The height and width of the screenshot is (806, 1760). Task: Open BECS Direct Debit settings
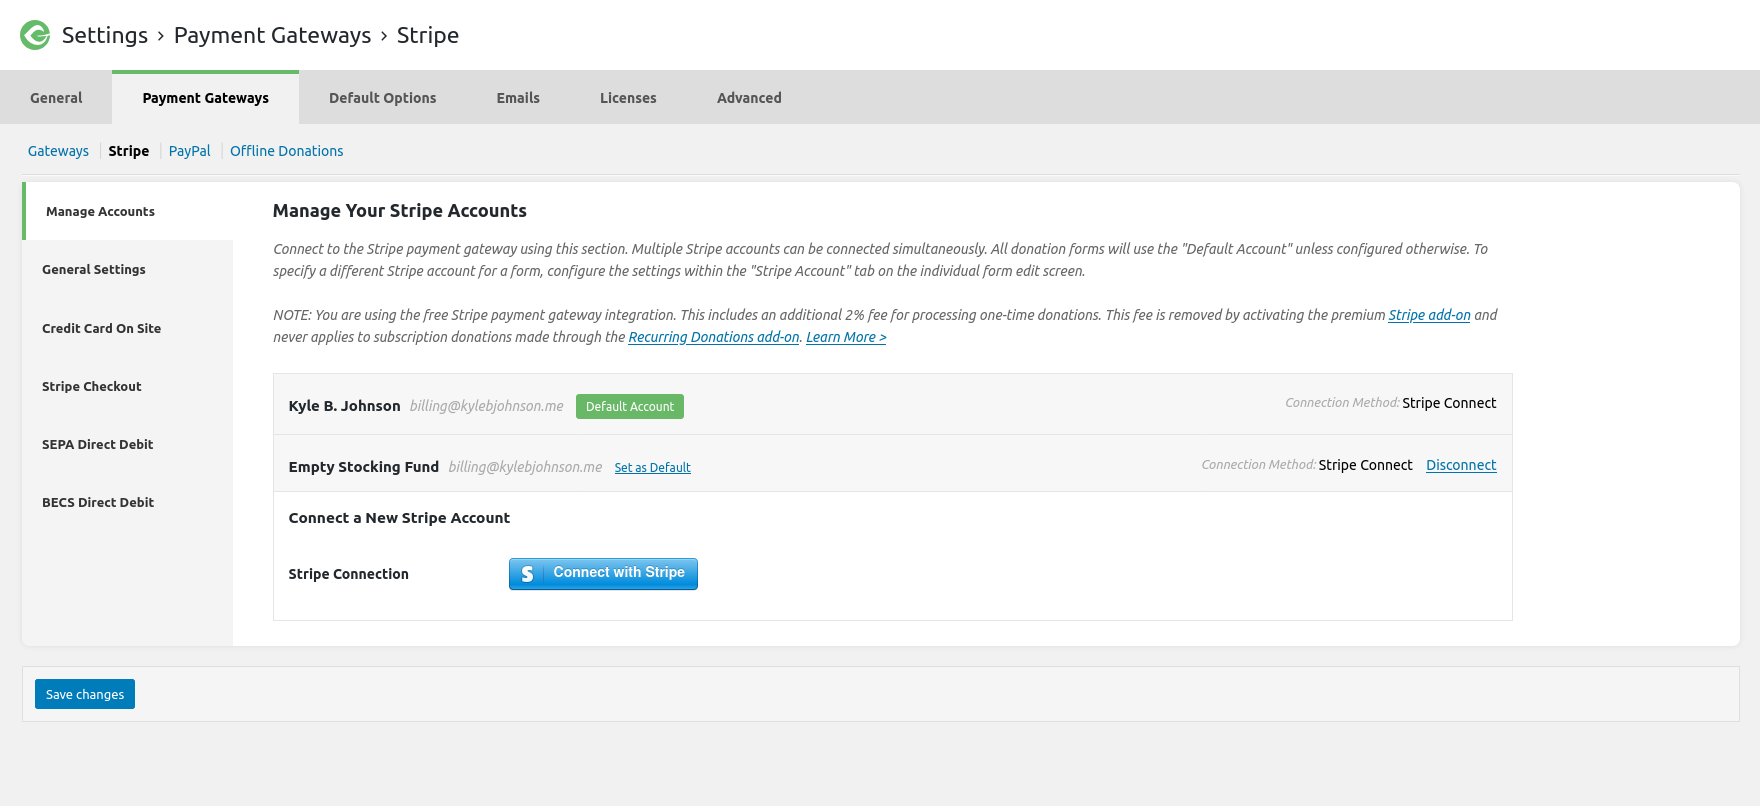click(128, 502)
